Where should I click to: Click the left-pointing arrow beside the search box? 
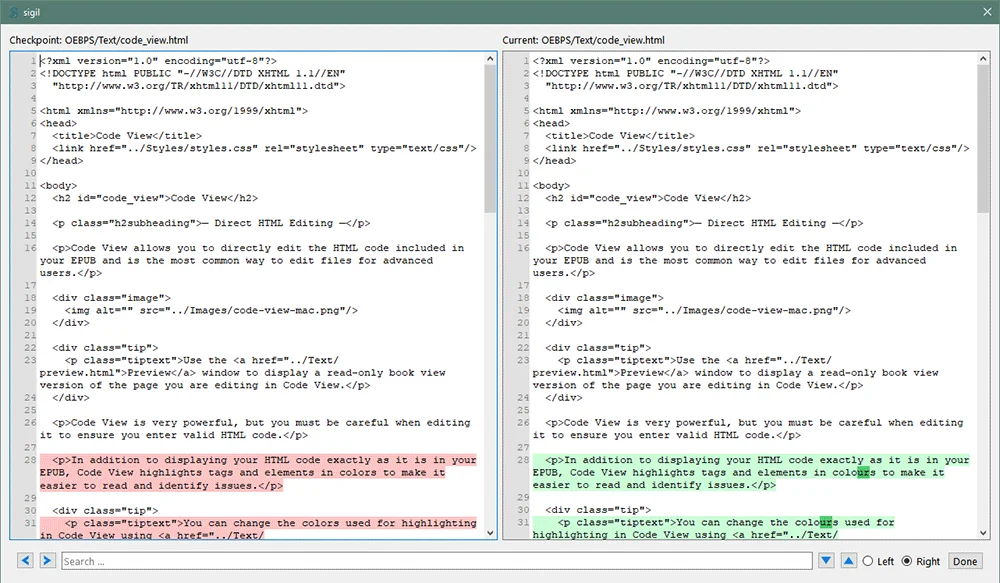26,561
